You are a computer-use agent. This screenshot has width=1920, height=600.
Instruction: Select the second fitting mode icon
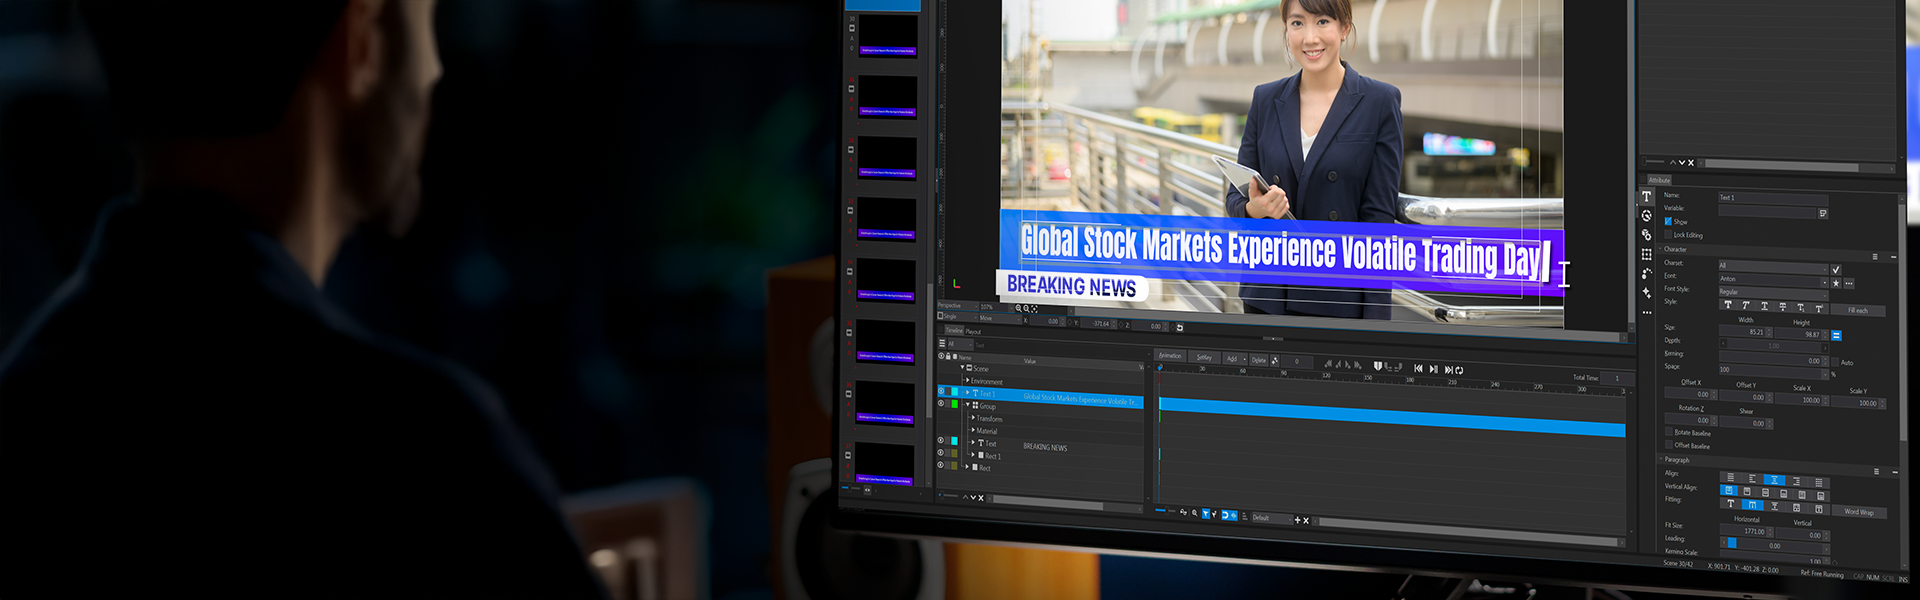[1752, 504]
